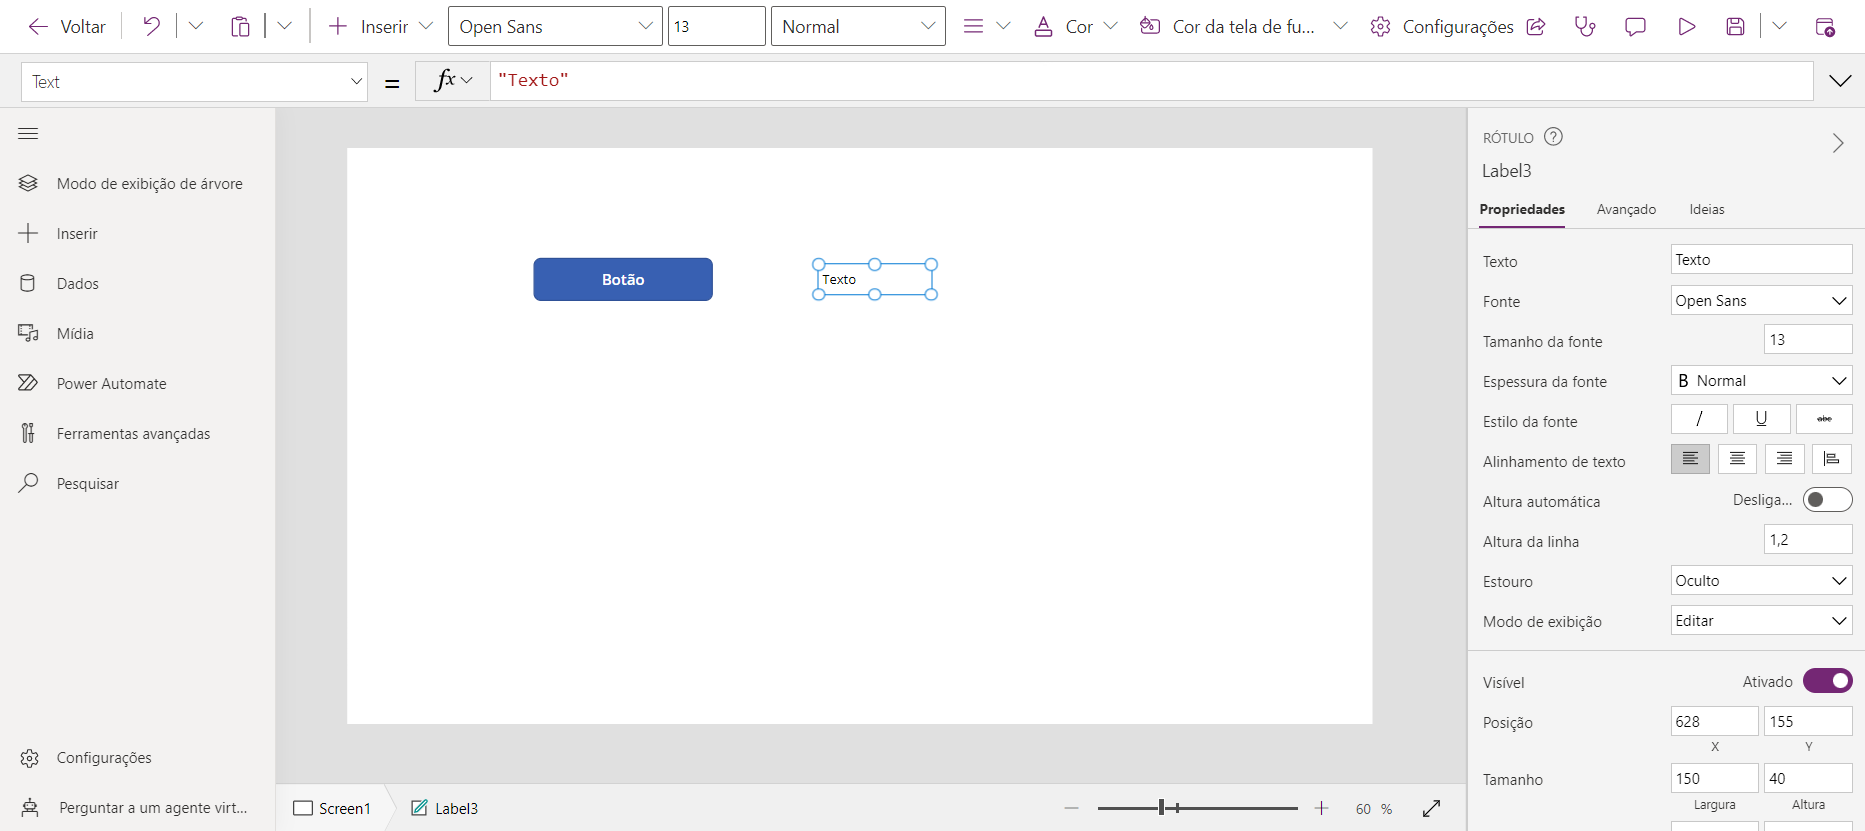Expand the undo history dropdown arrow
Screen dimensions: 1865x831
click(x=196, y=27)
